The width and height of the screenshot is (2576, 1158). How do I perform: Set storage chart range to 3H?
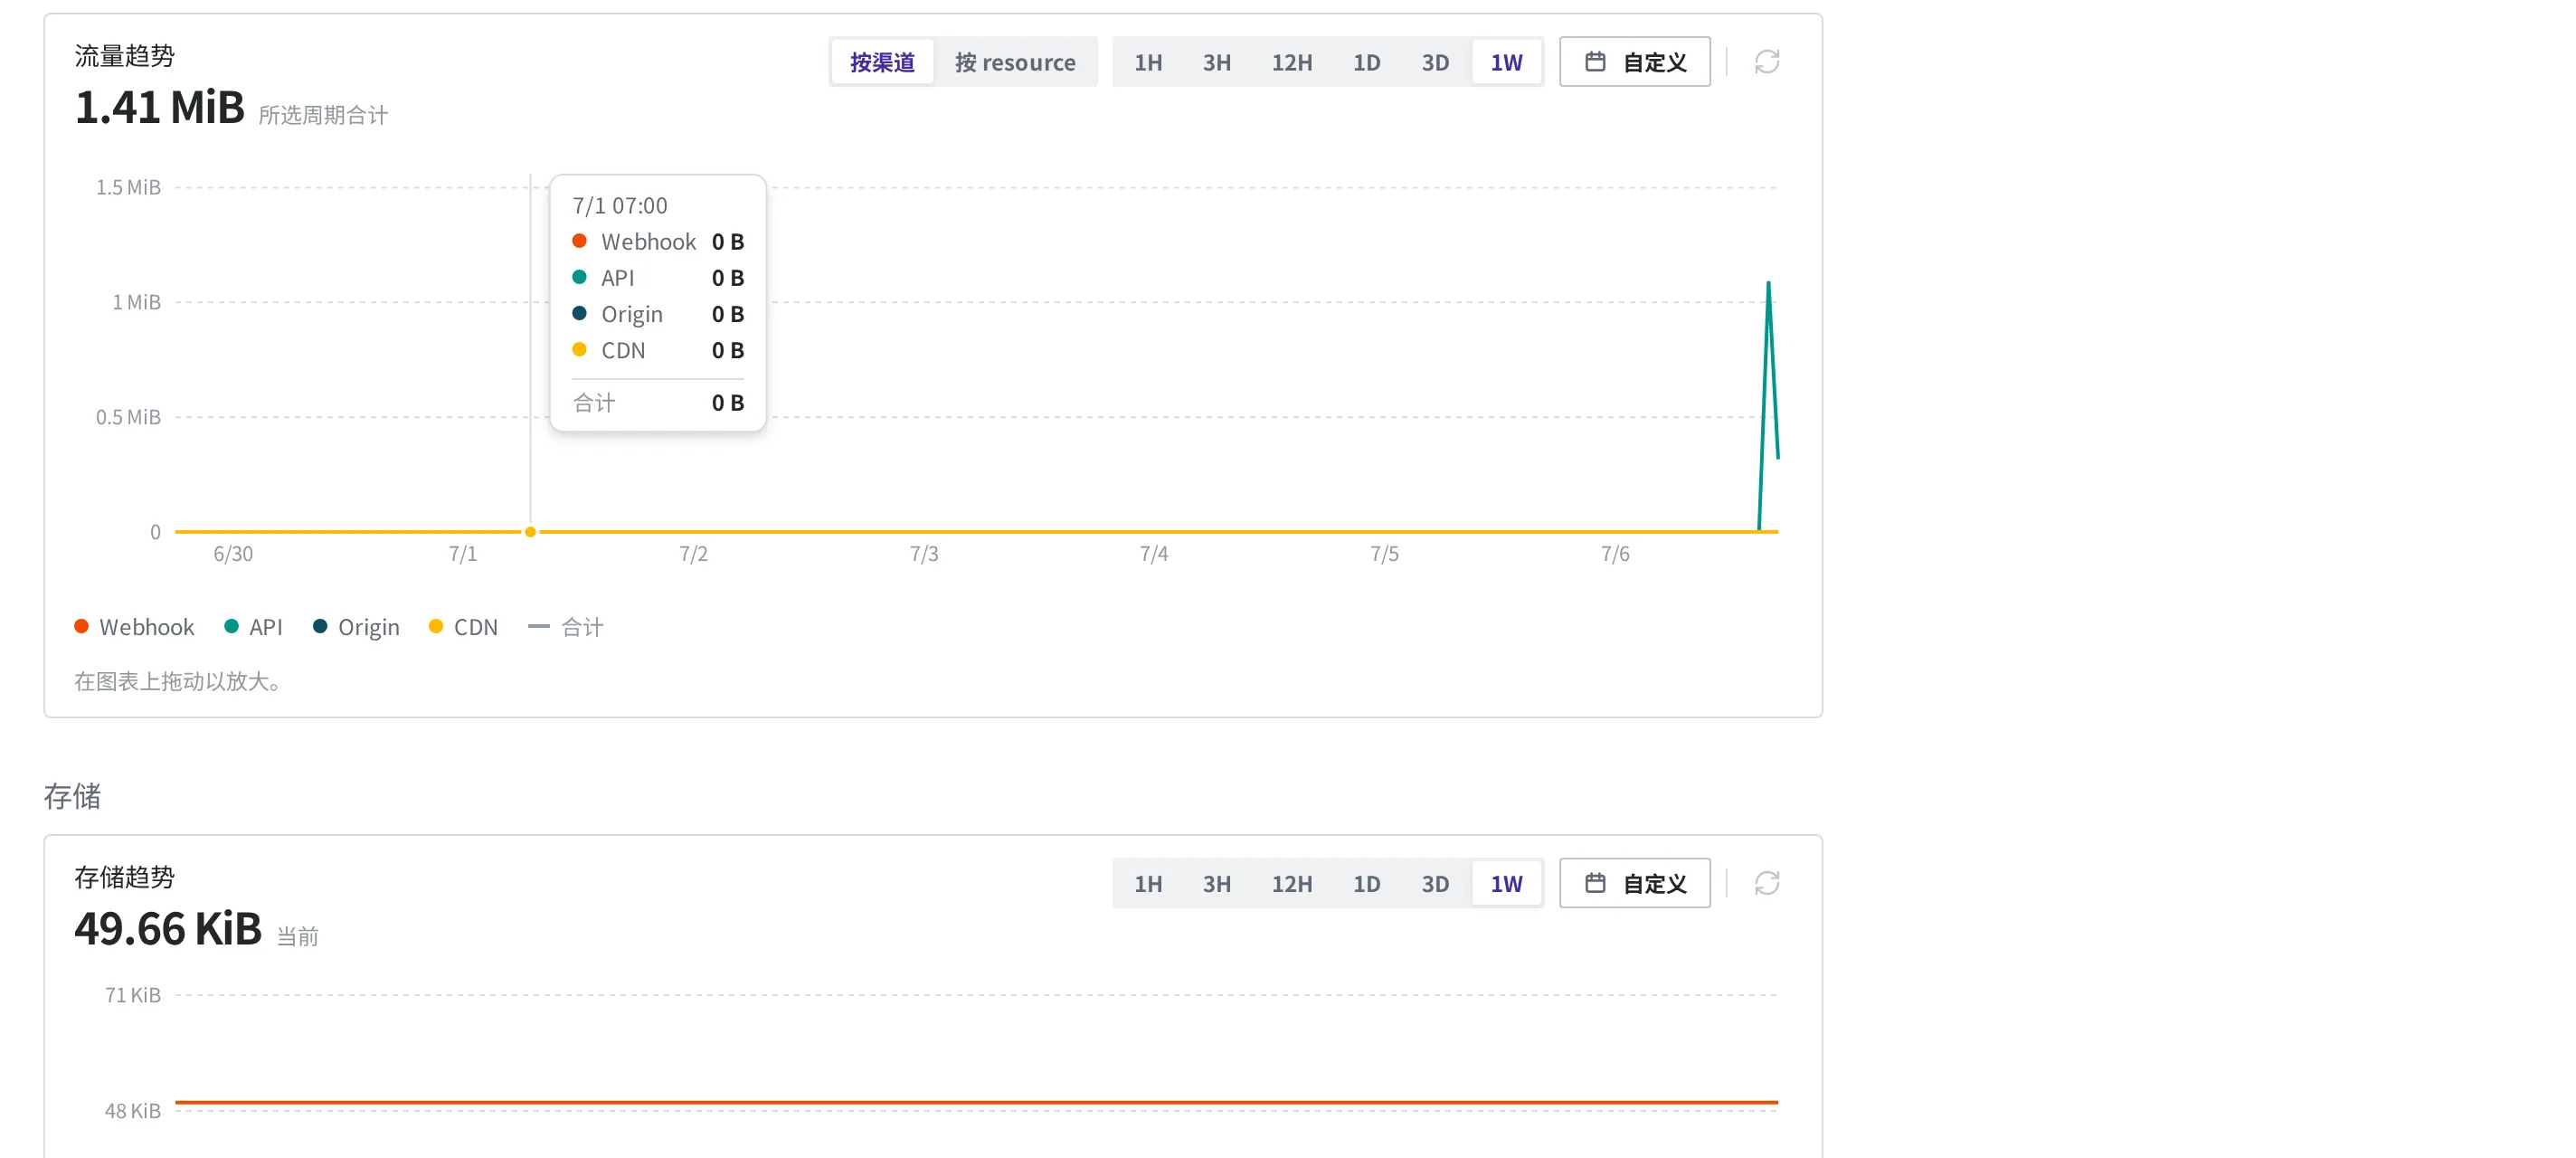point(1216,883)
